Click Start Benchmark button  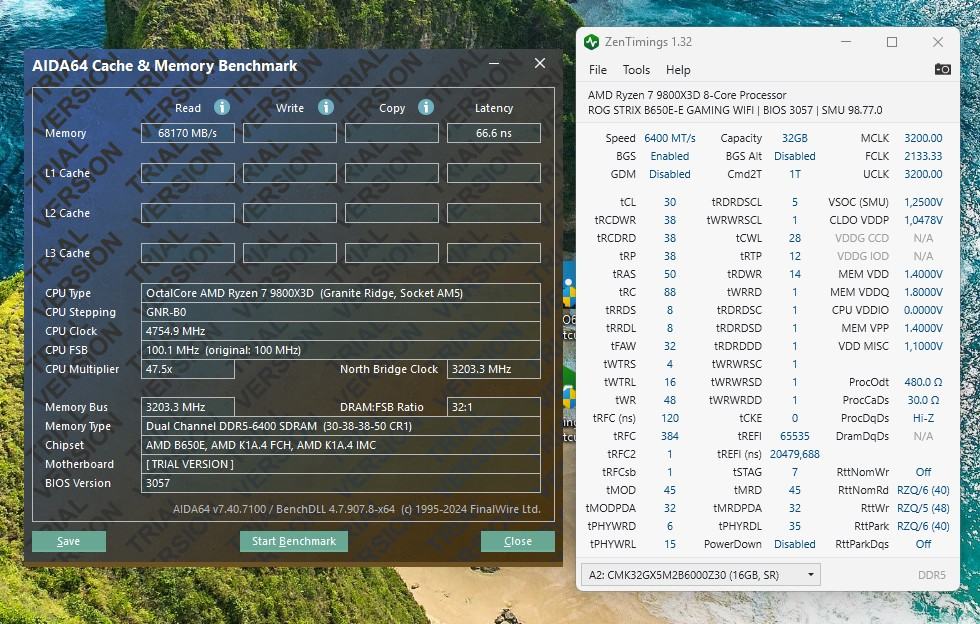[294, 541]
